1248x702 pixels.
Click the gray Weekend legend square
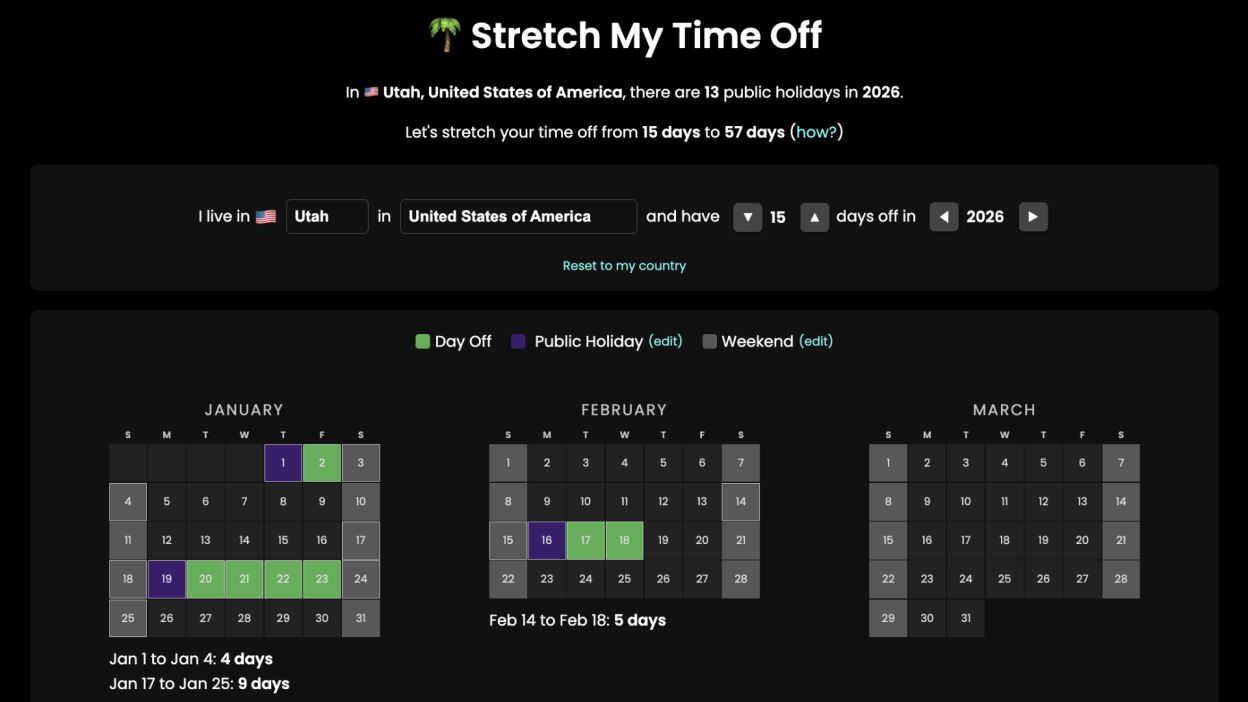point(710,341)
